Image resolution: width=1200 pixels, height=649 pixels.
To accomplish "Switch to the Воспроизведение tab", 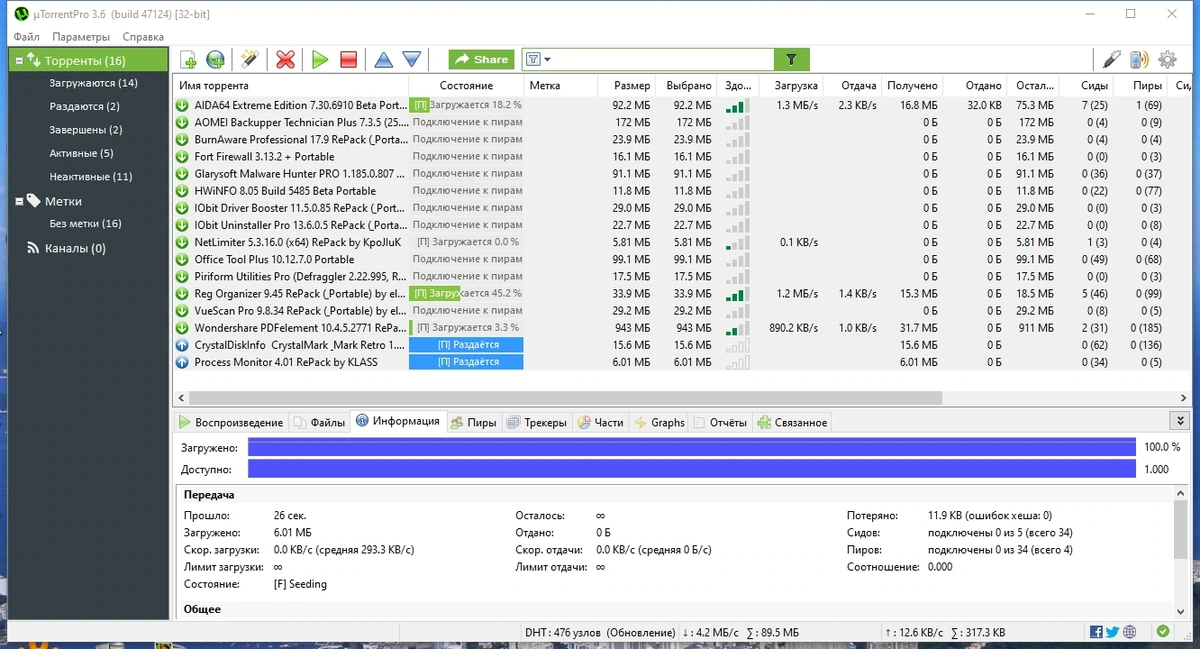I will [x=232, y=422].
